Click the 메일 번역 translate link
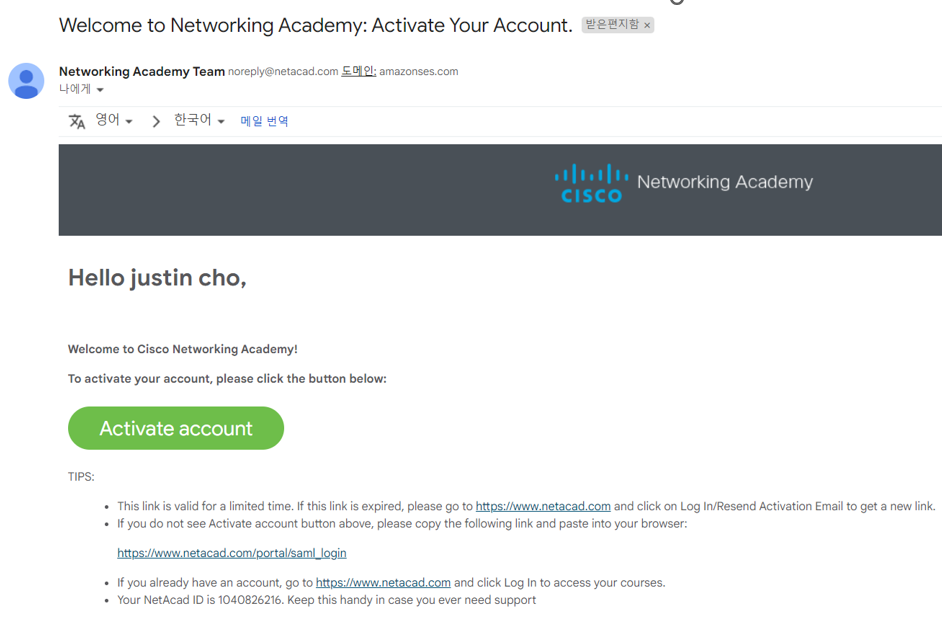 tap(264, 121)
